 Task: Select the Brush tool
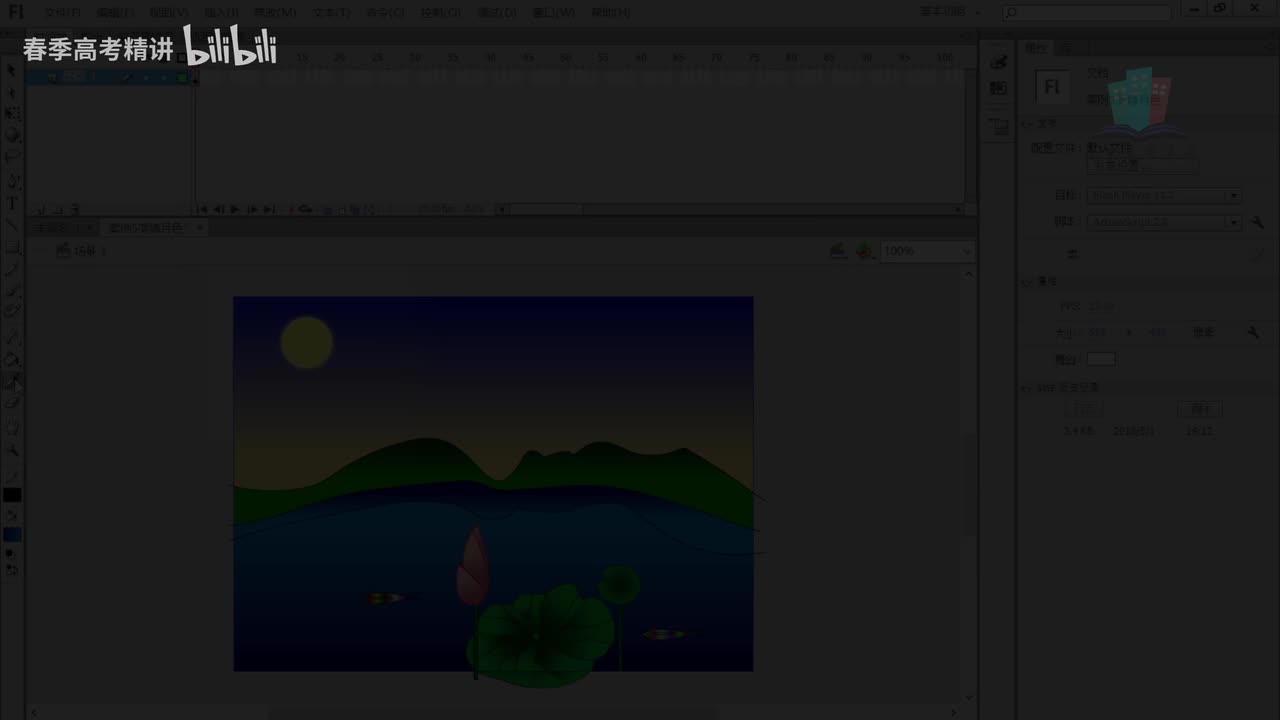[12, 291]
